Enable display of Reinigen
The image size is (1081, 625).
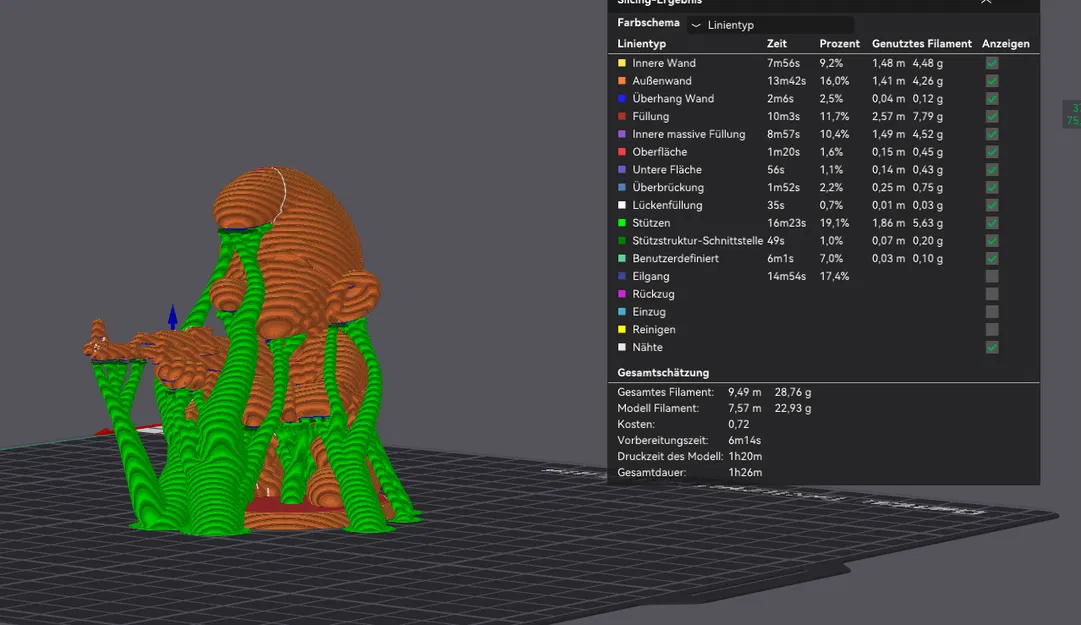pyautogui.click(x=991, y=329)
